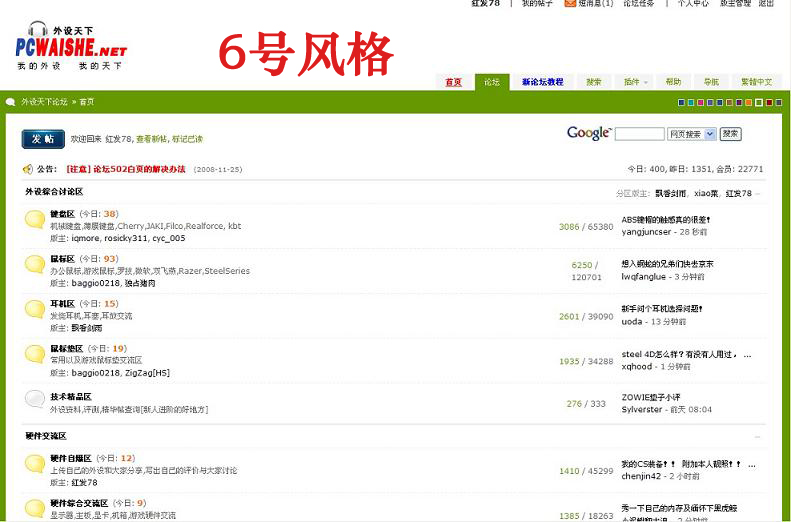Viewport: 791px width, 522px height.
Task: Collapse the 硬件交流区 category section
Action: pyautogui.click(x=757, y=437)
